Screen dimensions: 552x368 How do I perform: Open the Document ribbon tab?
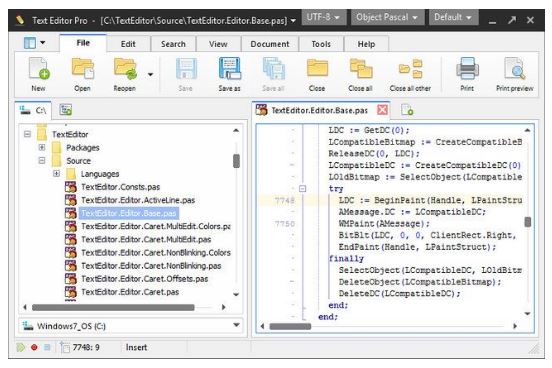pos(270,44)
